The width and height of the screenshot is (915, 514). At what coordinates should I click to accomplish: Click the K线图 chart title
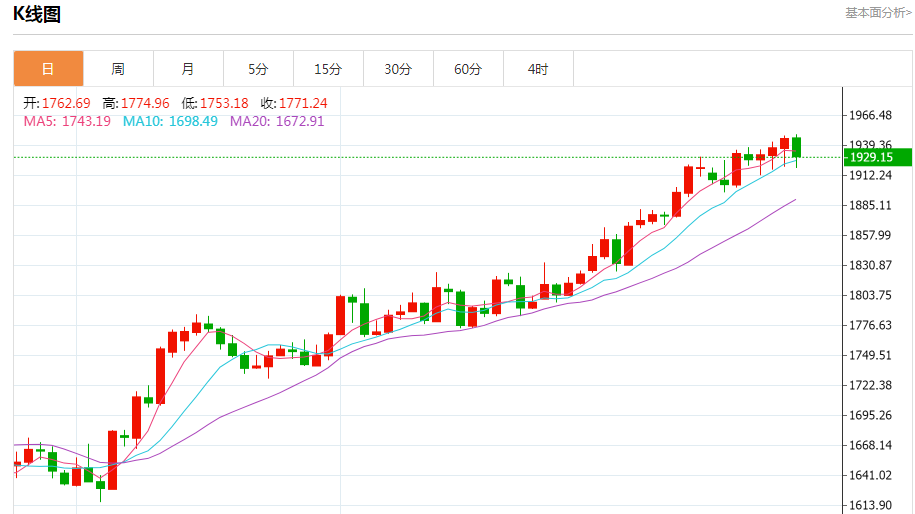click(37, 14)
